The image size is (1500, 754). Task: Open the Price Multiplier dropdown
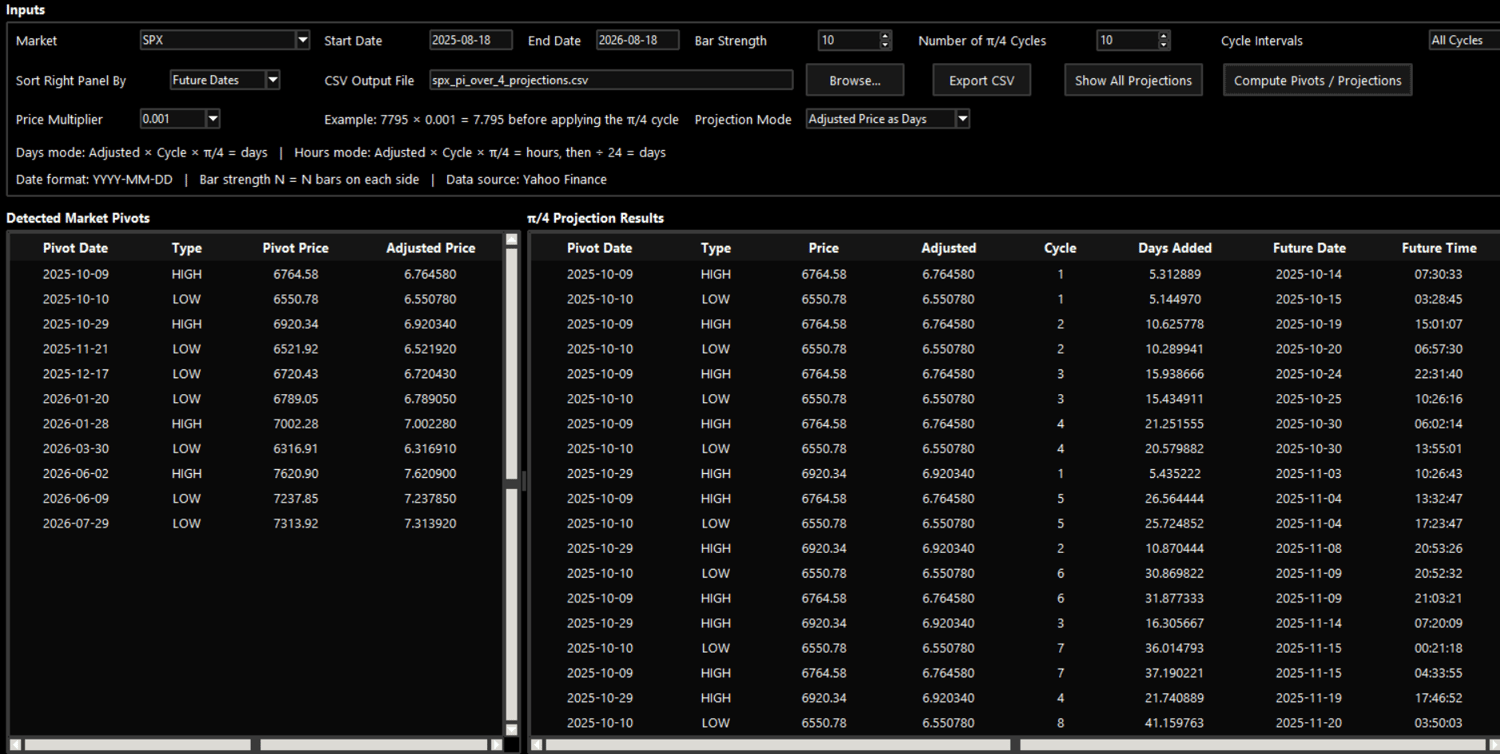tap(179, 119)
